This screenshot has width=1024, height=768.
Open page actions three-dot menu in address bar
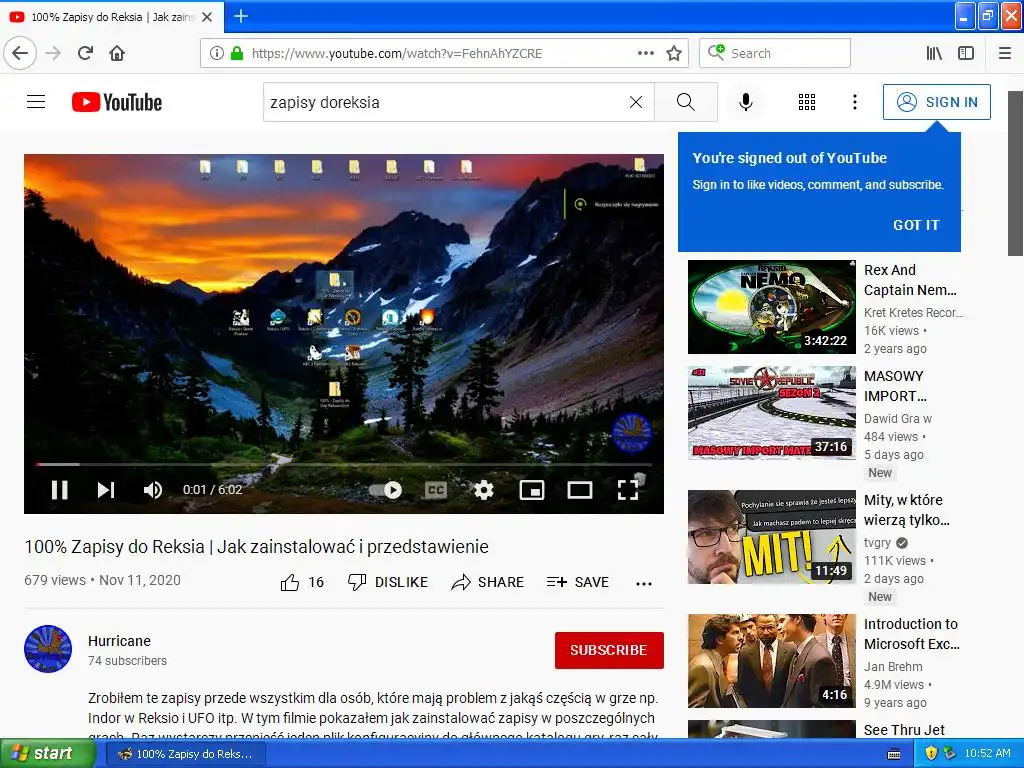pos(646,53)
